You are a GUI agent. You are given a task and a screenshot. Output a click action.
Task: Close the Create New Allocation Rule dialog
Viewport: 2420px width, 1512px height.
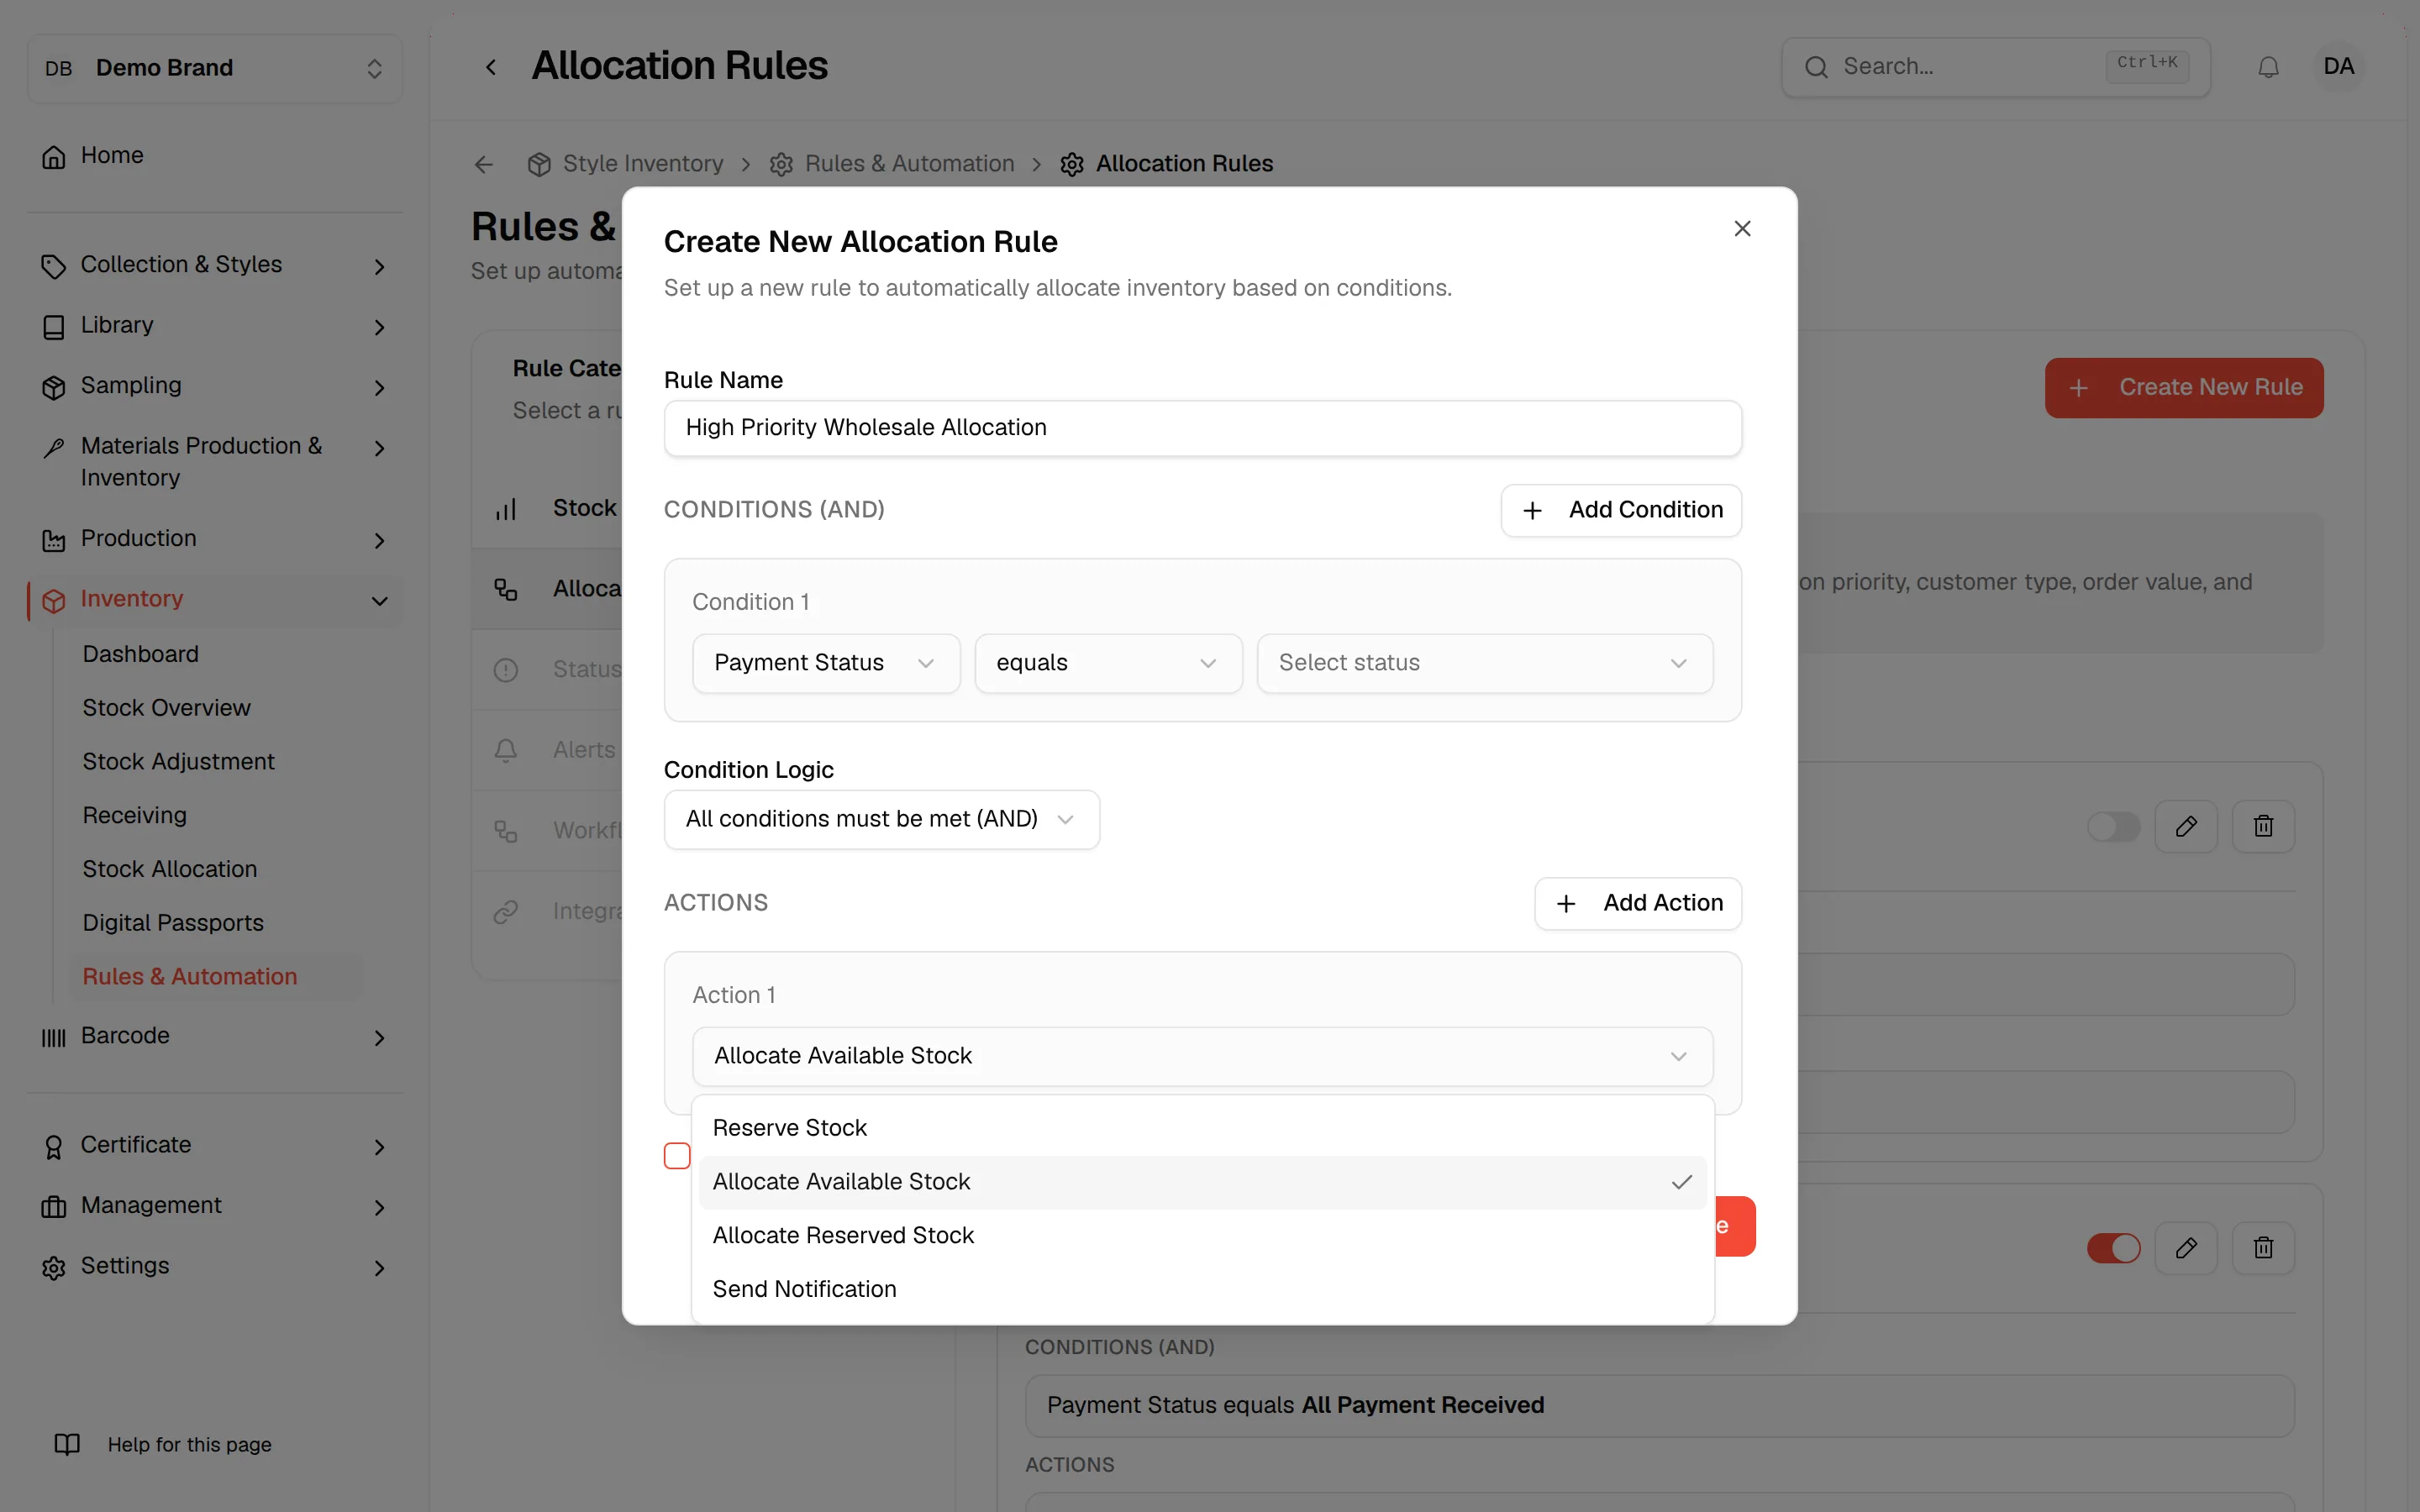pos(1742,229)
